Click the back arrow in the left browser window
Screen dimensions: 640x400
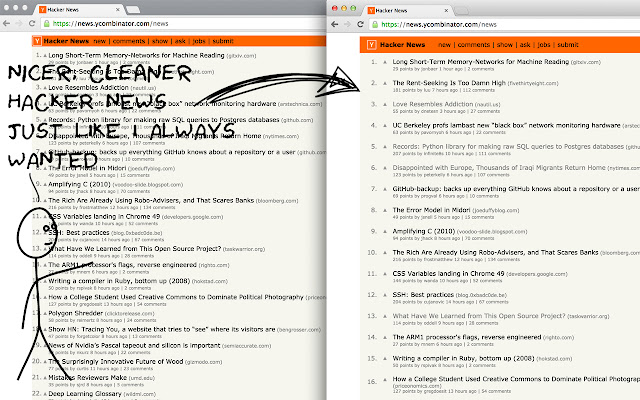pyautogui.click(x=6, y=24)
